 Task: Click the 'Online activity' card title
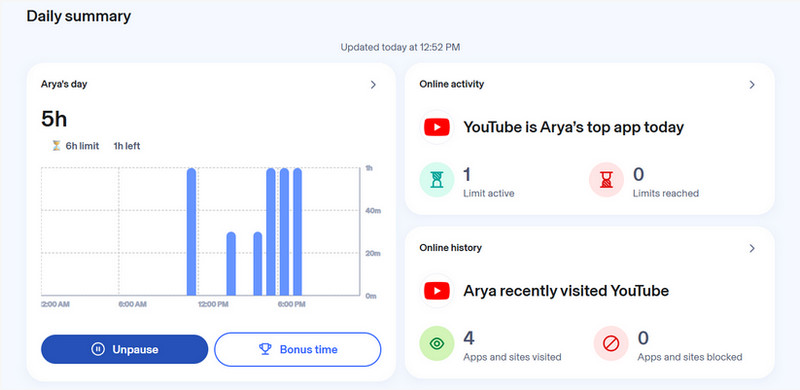click(x=452, y=84)
